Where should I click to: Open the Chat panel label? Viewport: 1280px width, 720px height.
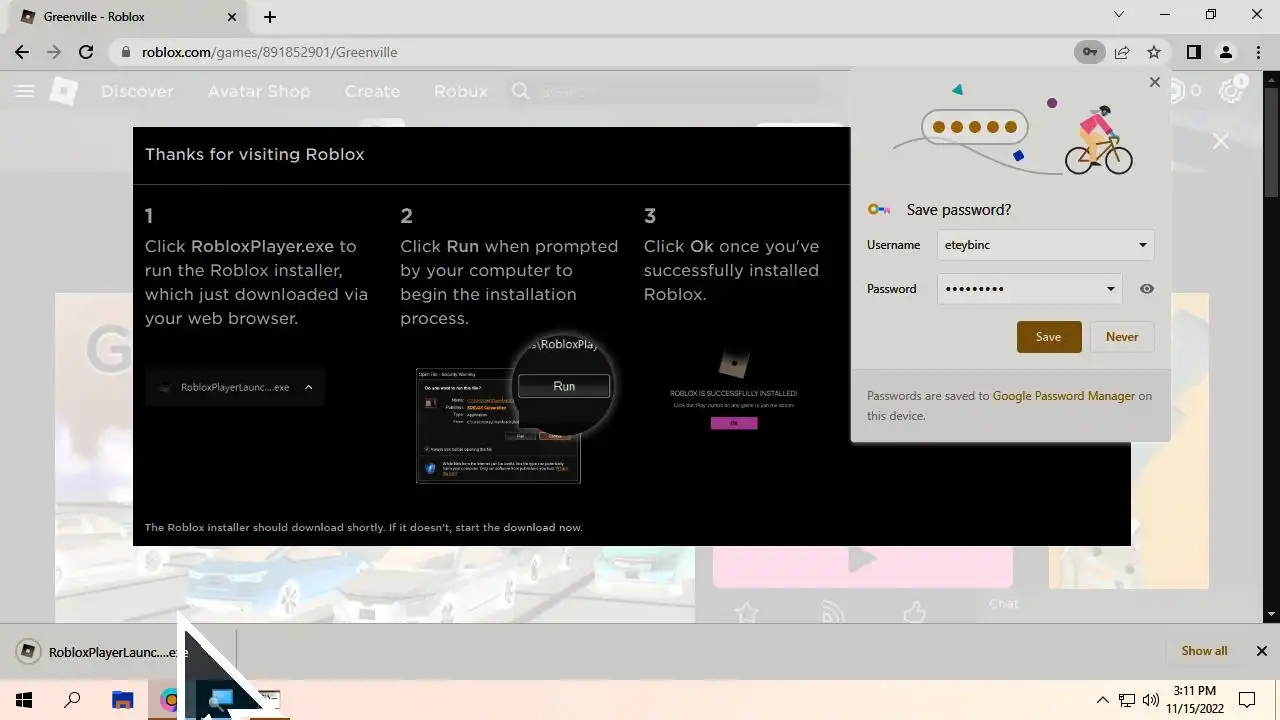coord(1004,603)
